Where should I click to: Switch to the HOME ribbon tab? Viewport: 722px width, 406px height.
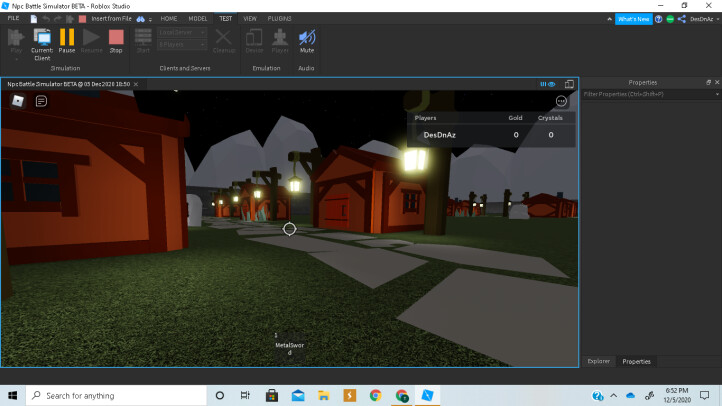coord(169,19)
